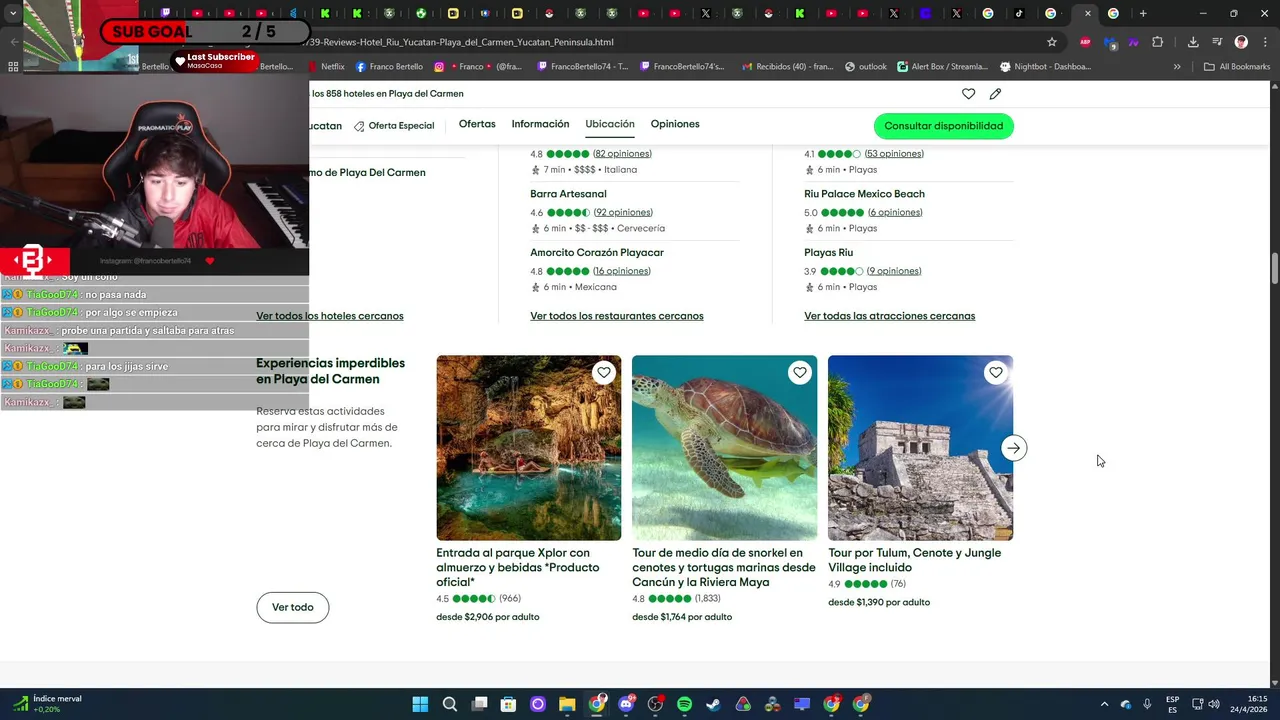1280x720 pixels.
Task: Switch to the Ofertas tab
Action: pos(477,124)
